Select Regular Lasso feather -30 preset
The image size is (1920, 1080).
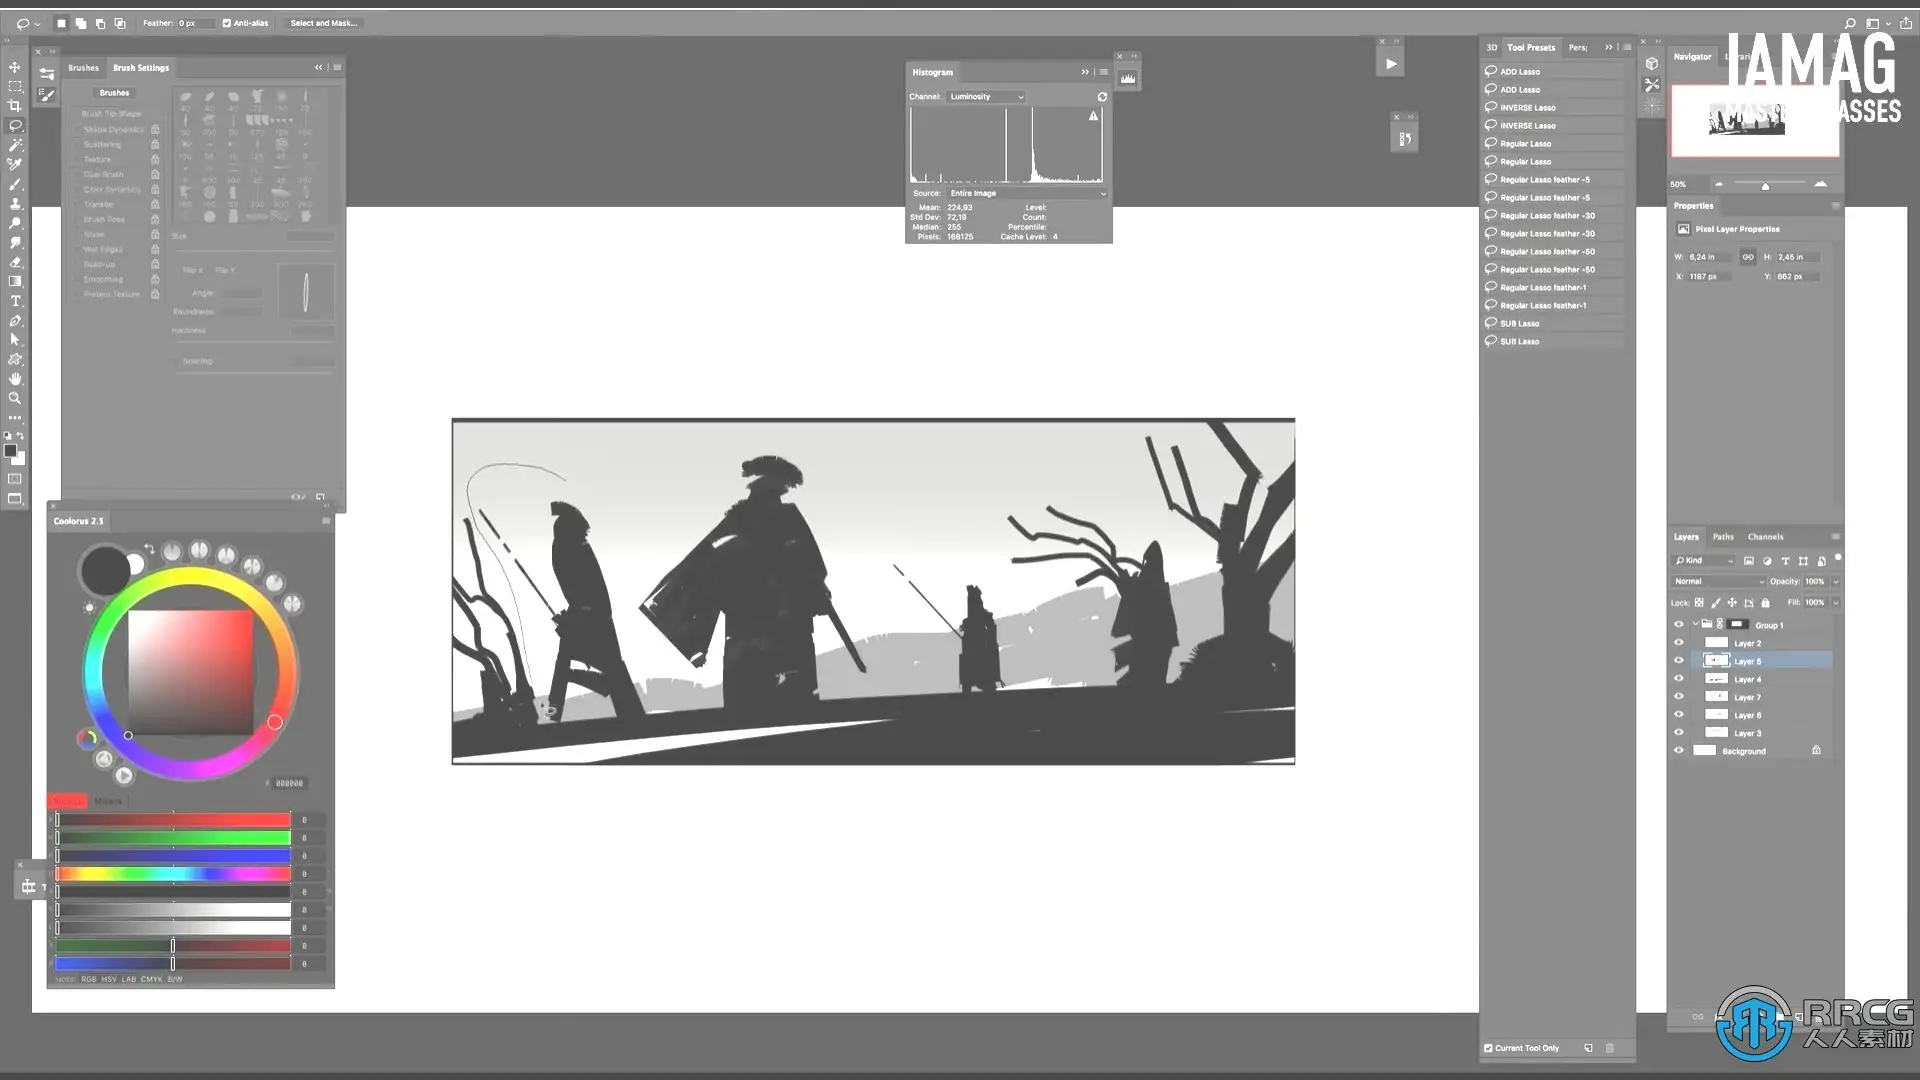point(1547,216)
